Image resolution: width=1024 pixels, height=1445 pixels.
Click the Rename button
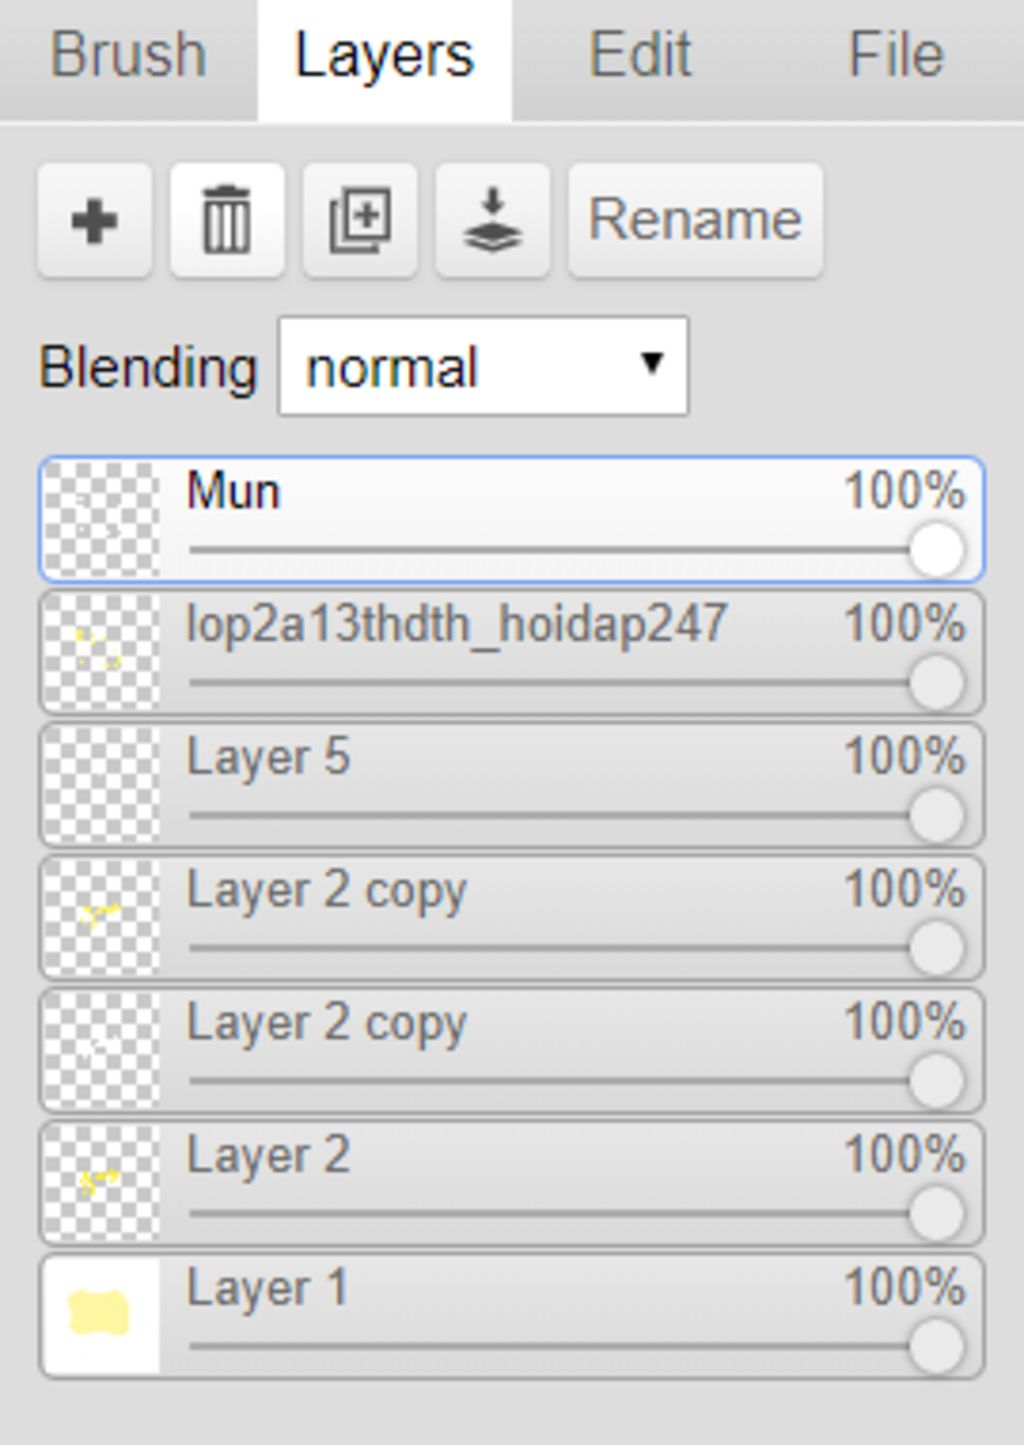pyautogui.click(x=696, y=220)
